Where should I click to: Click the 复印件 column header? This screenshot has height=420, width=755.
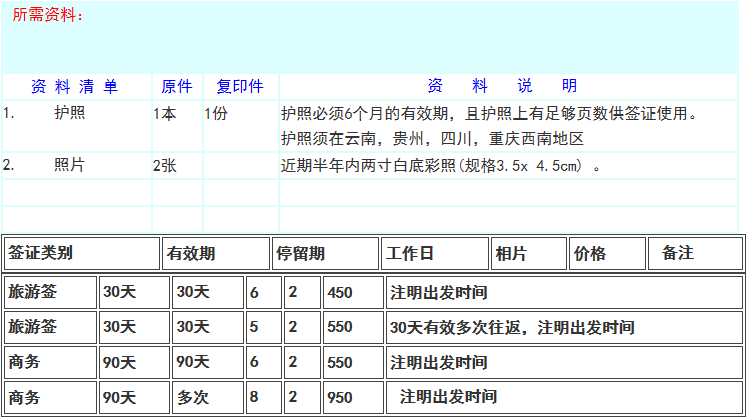pos(240,86)
